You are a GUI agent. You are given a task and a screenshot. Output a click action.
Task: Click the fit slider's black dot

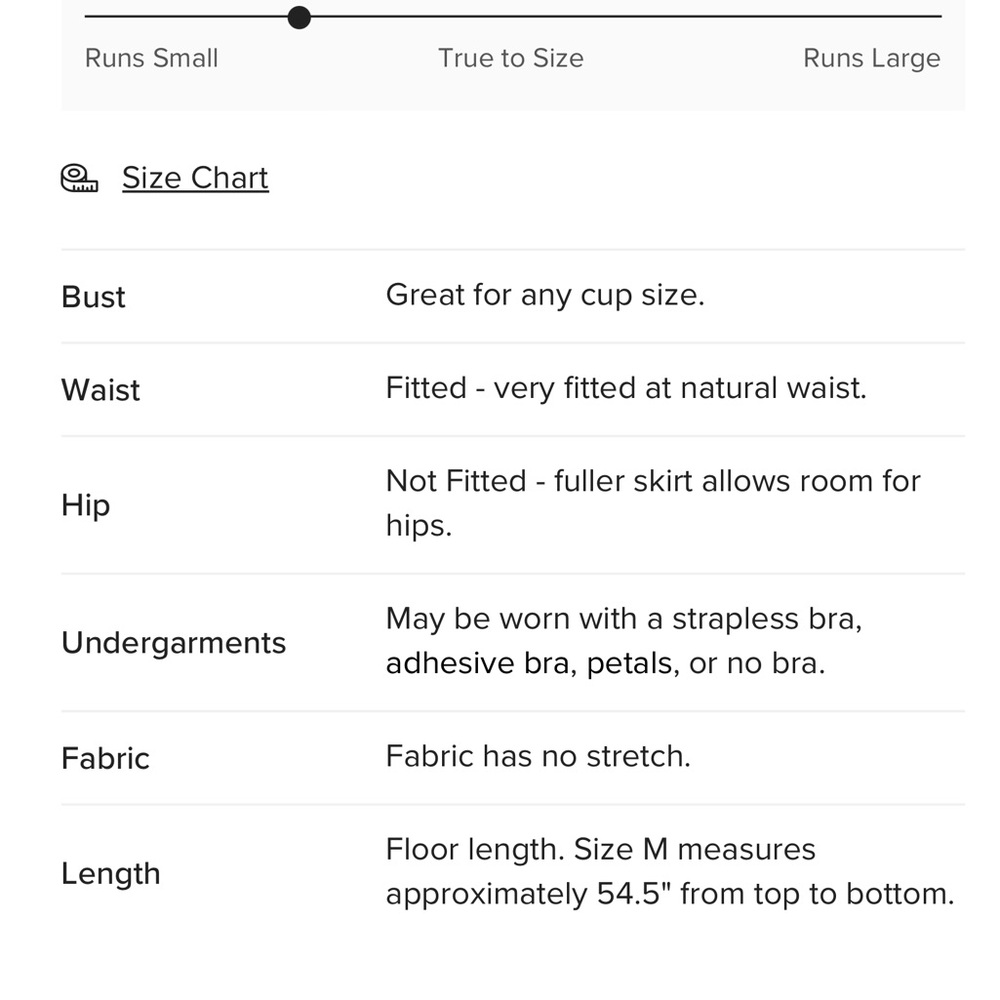(x=299, y=17)
